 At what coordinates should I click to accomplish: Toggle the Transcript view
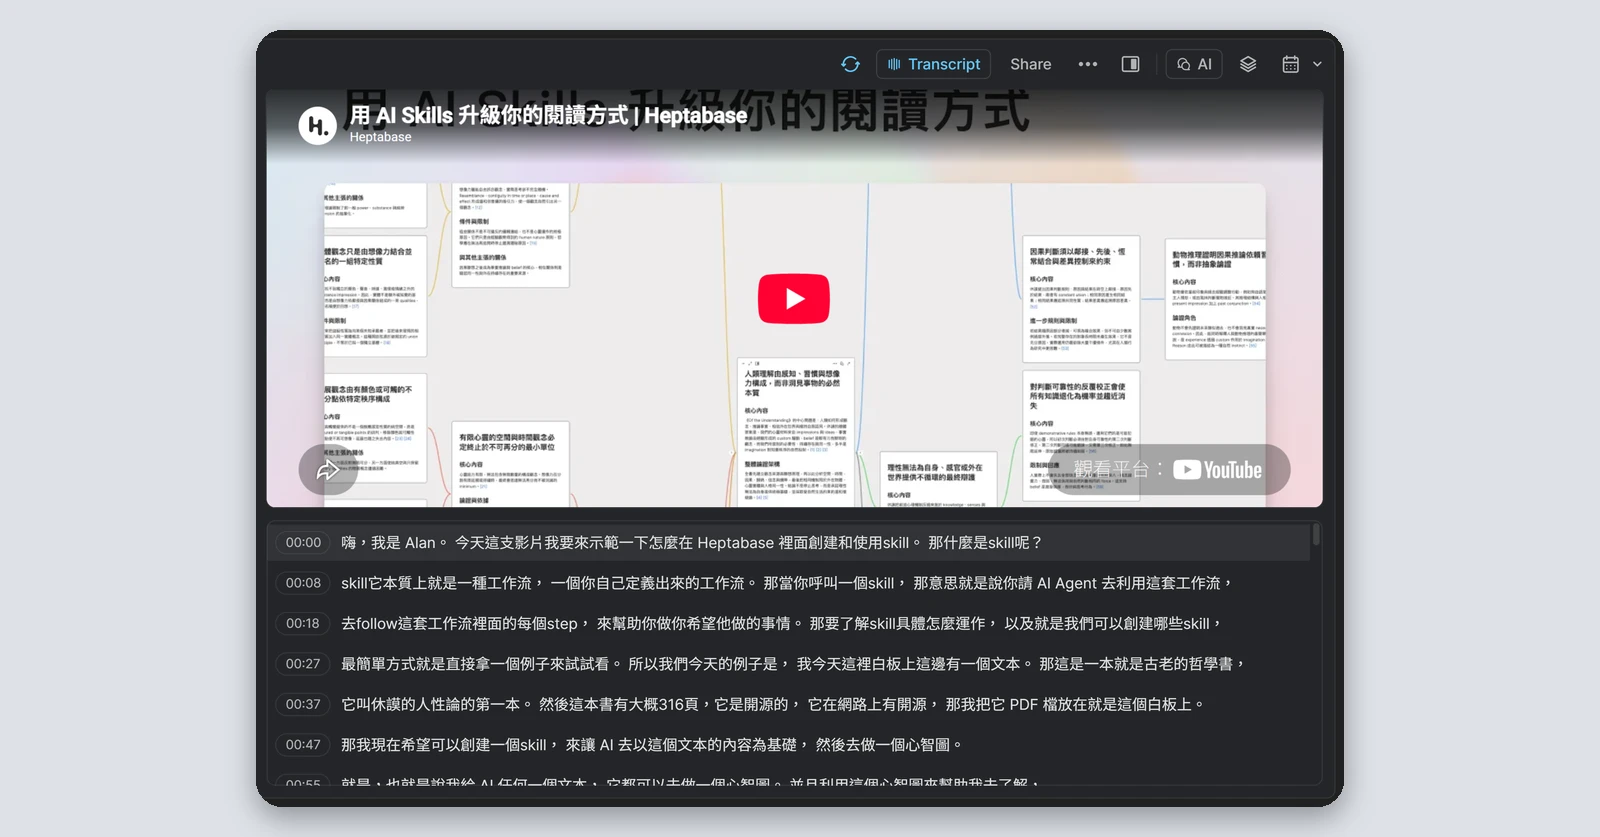(x=934, y=64)
